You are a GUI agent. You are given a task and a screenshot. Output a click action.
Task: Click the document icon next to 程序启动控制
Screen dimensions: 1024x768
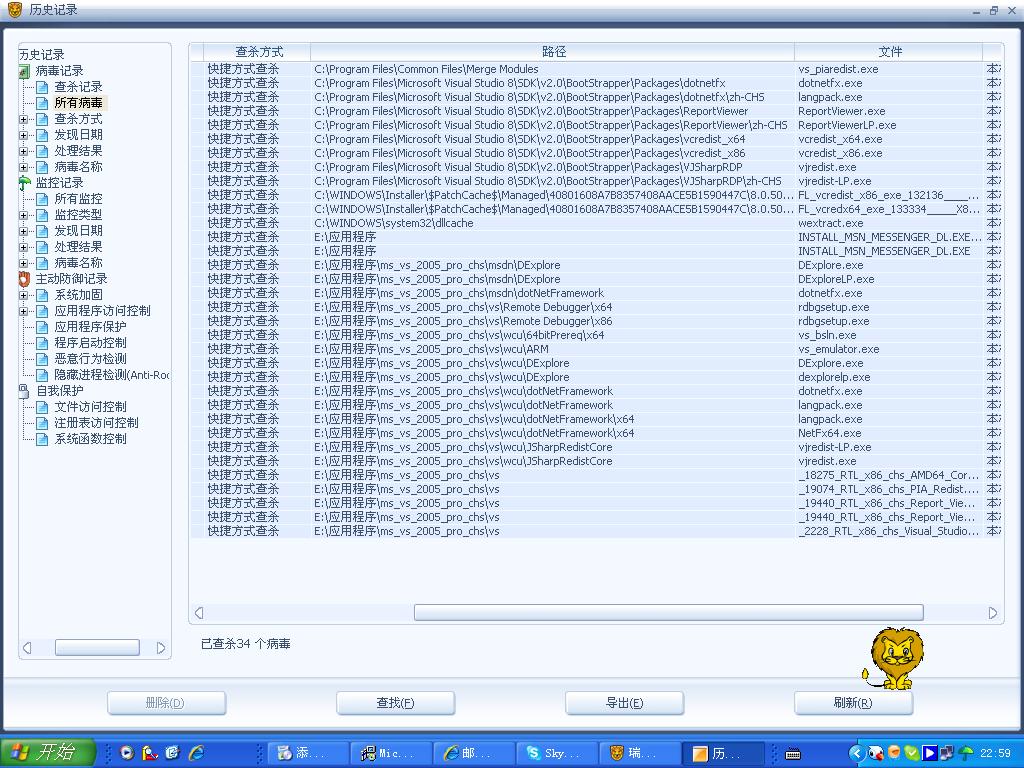[42, 343]
